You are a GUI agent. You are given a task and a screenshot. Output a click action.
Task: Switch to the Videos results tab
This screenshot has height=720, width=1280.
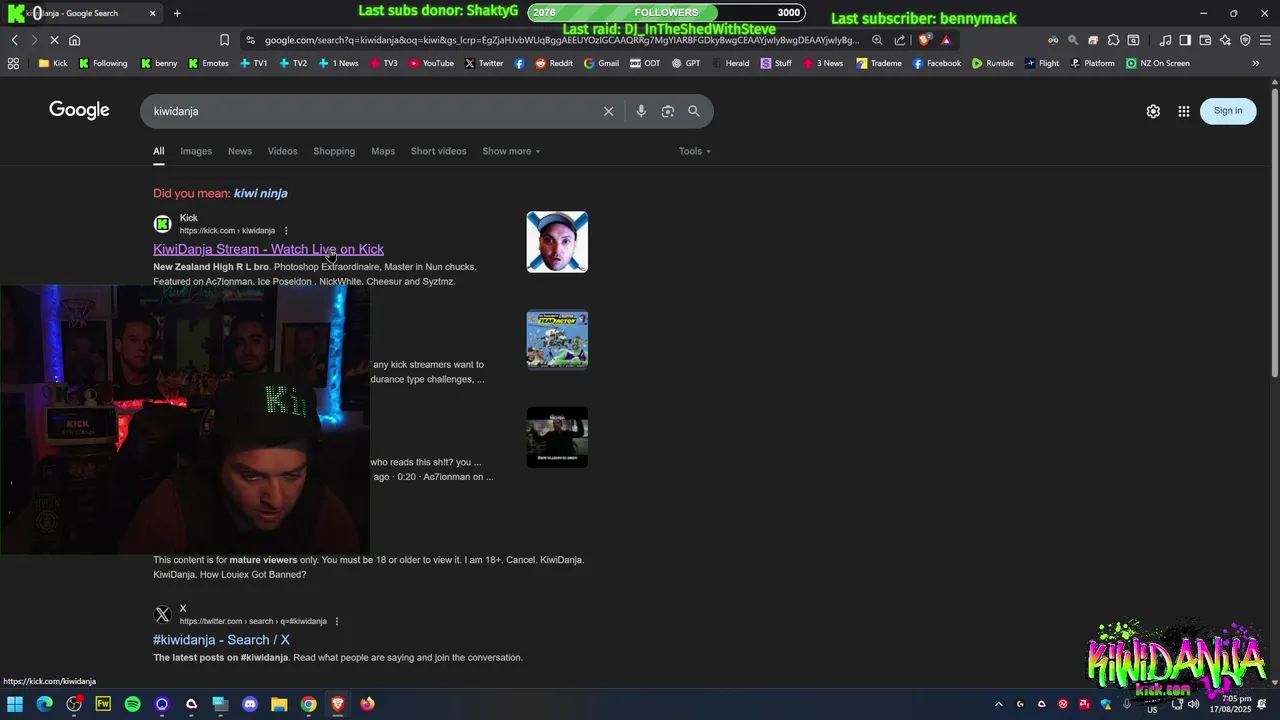(282, 151)
